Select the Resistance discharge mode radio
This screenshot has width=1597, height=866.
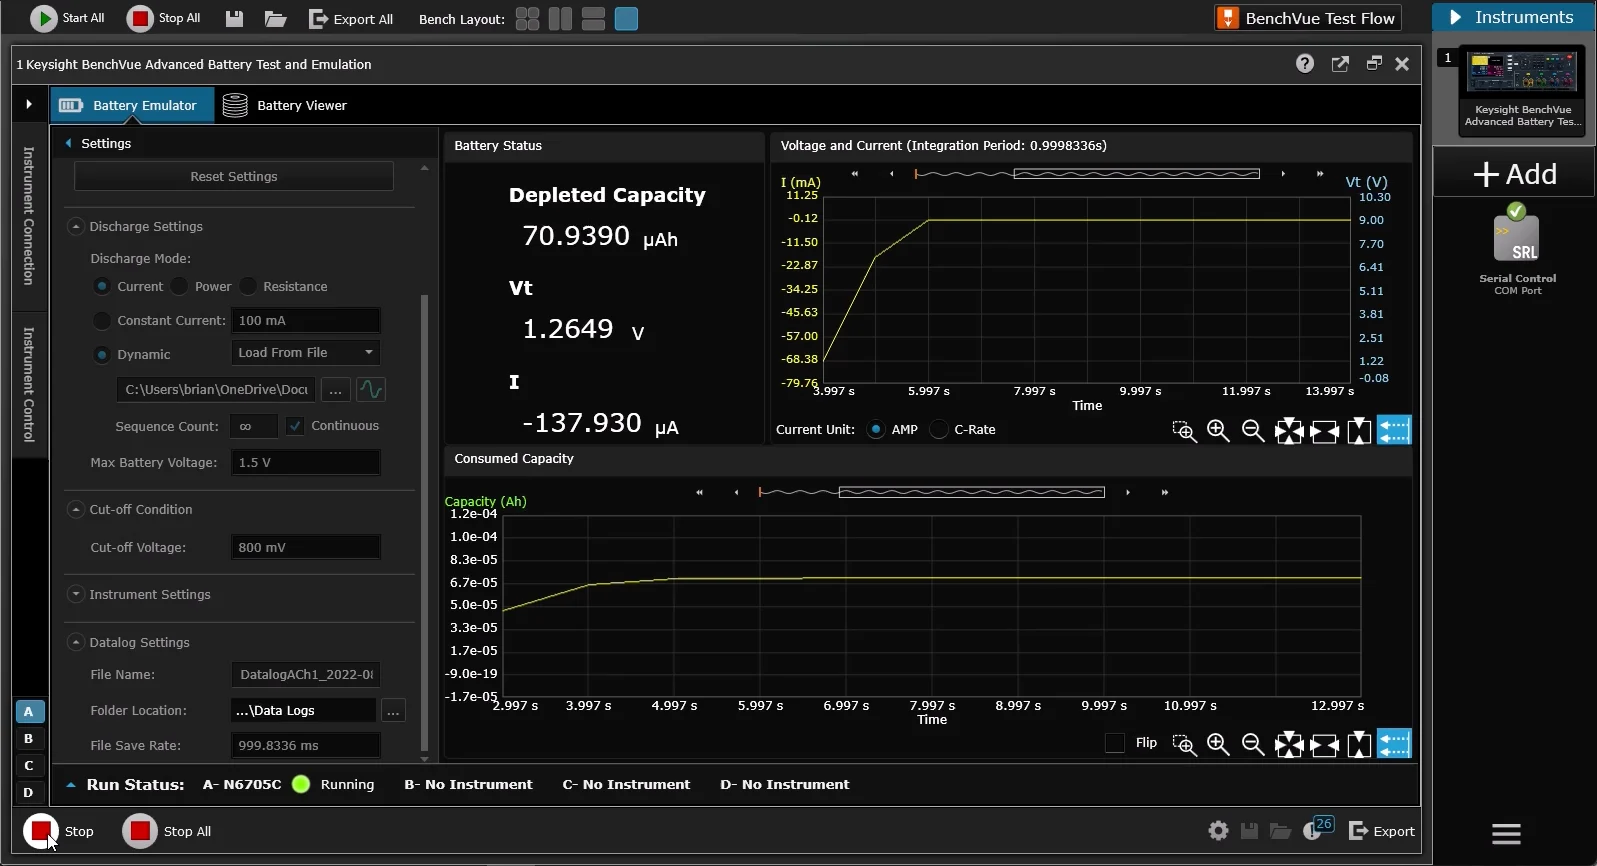[248, 286]
